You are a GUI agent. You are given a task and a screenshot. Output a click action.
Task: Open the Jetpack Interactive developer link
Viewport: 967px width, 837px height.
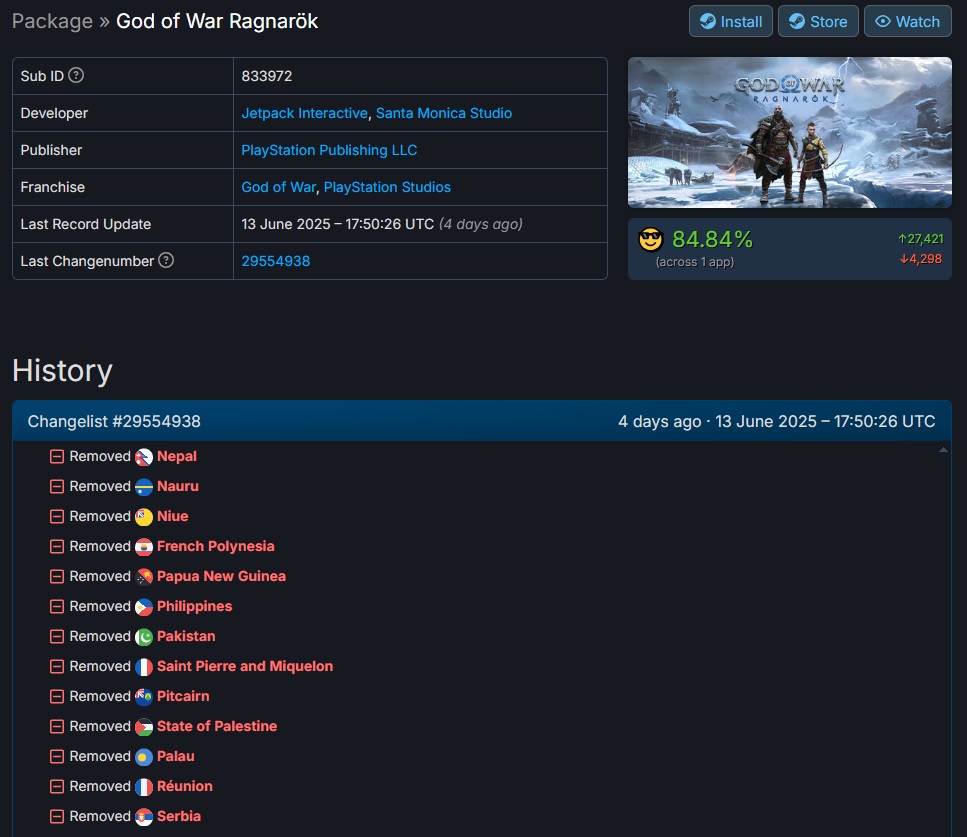pos(305,113)
